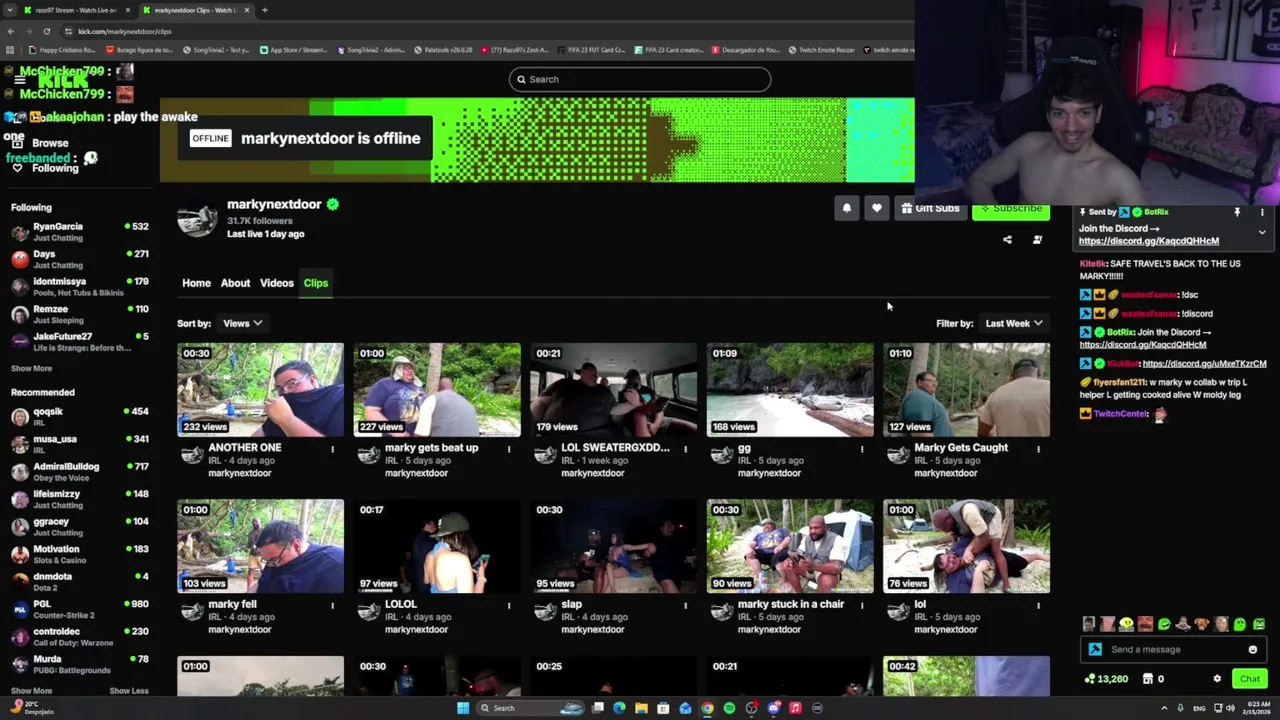Open the LOL SWEATERGXDD clip thumbnail

coord(613,390)
